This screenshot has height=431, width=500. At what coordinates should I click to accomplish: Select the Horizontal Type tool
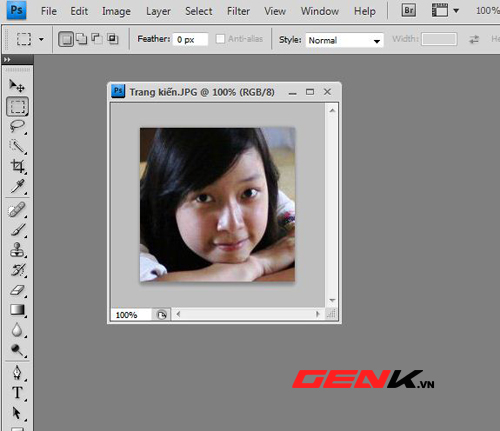(x=17, y=393)
